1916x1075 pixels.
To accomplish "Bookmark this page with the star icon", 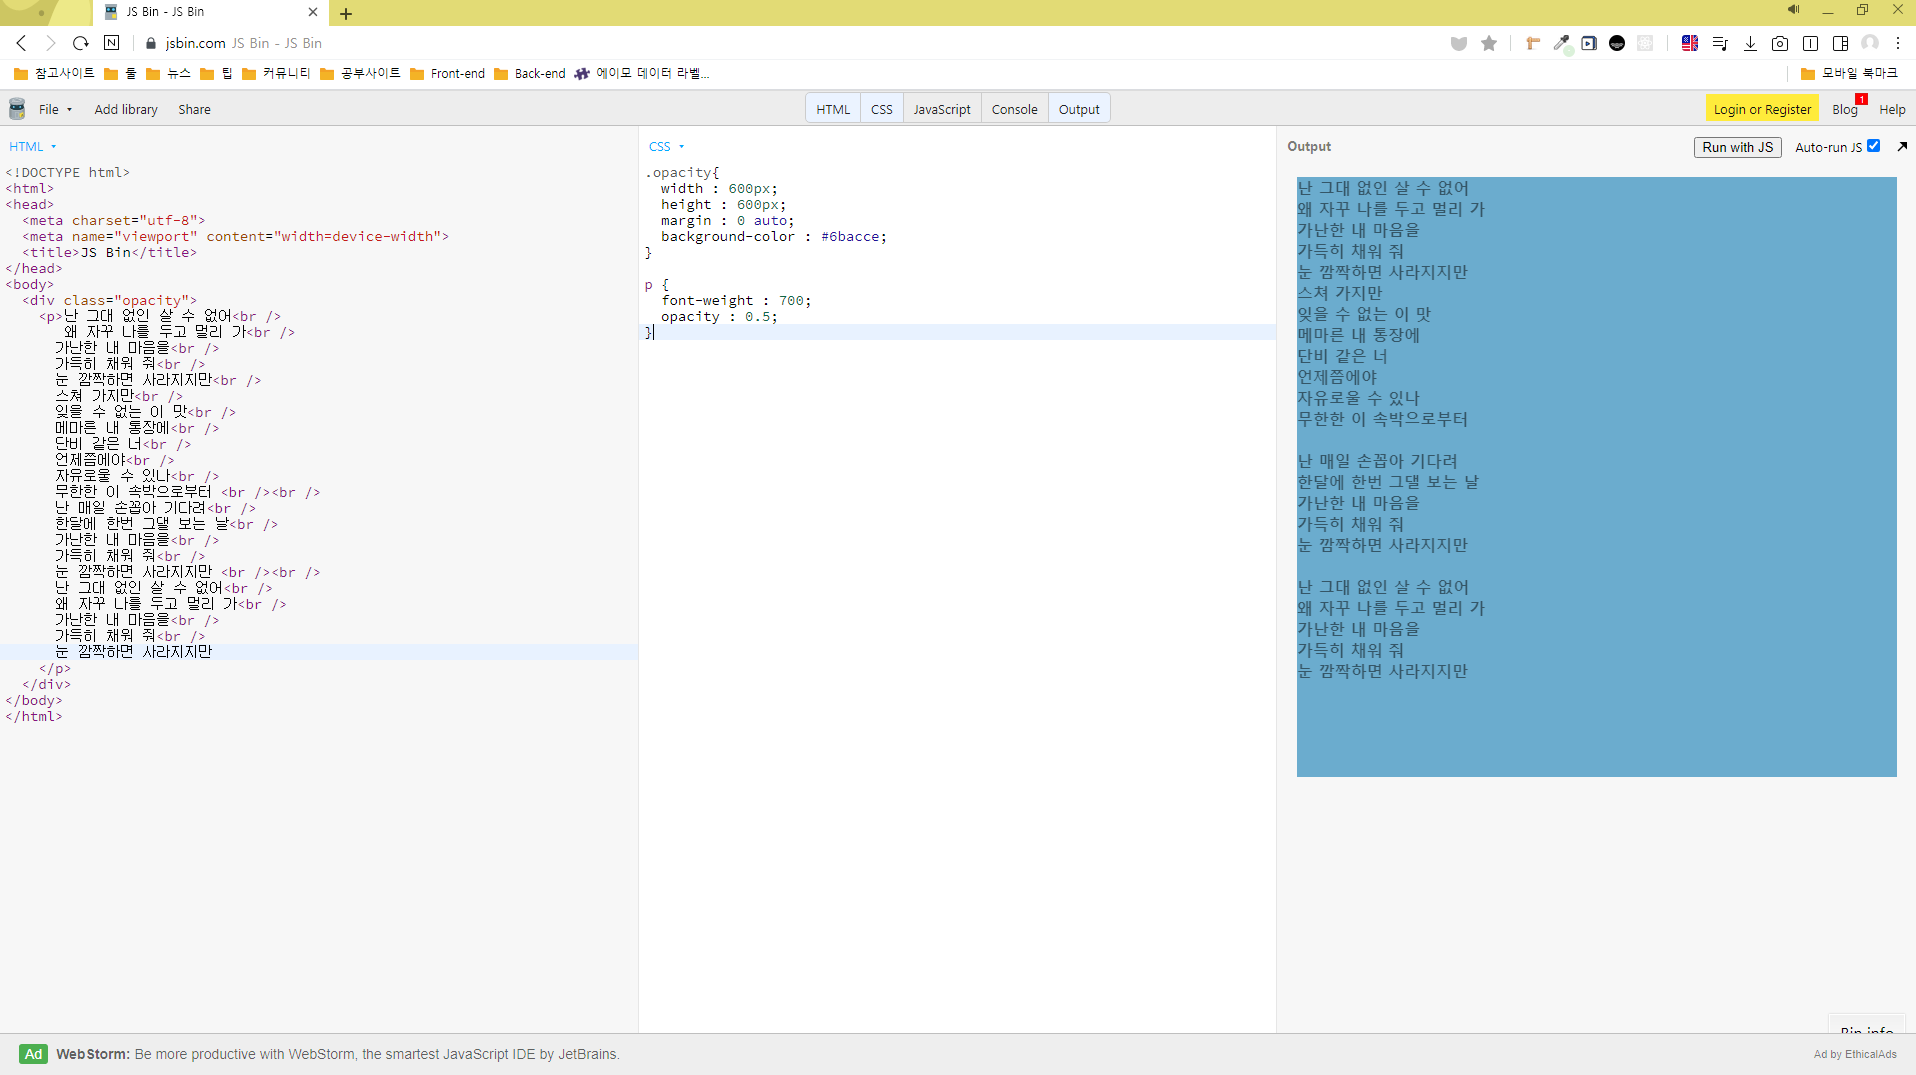I will [x=1489, y=43].
